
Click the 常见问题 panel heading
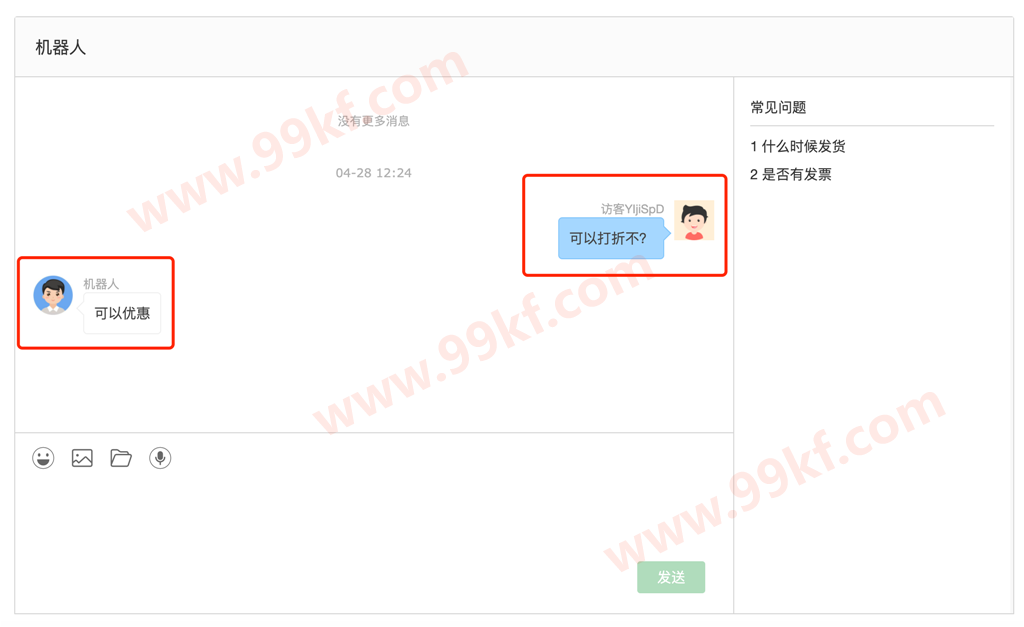tap(778, 107)
